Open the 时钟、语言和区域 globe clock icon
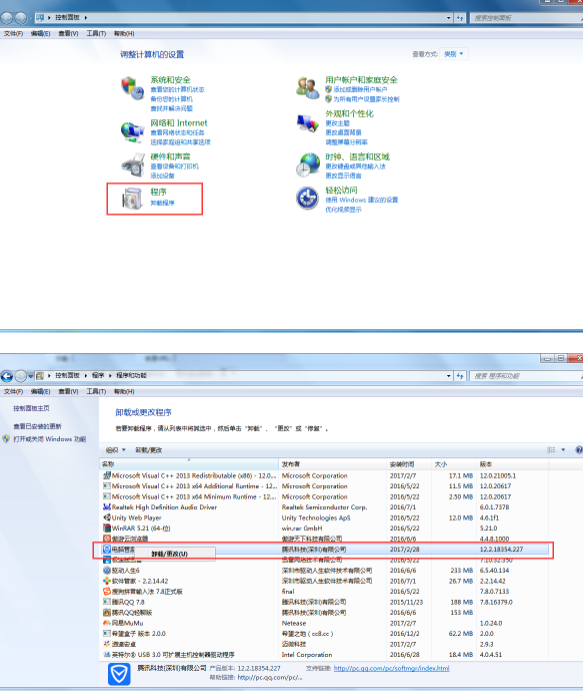 click(307, 165)
